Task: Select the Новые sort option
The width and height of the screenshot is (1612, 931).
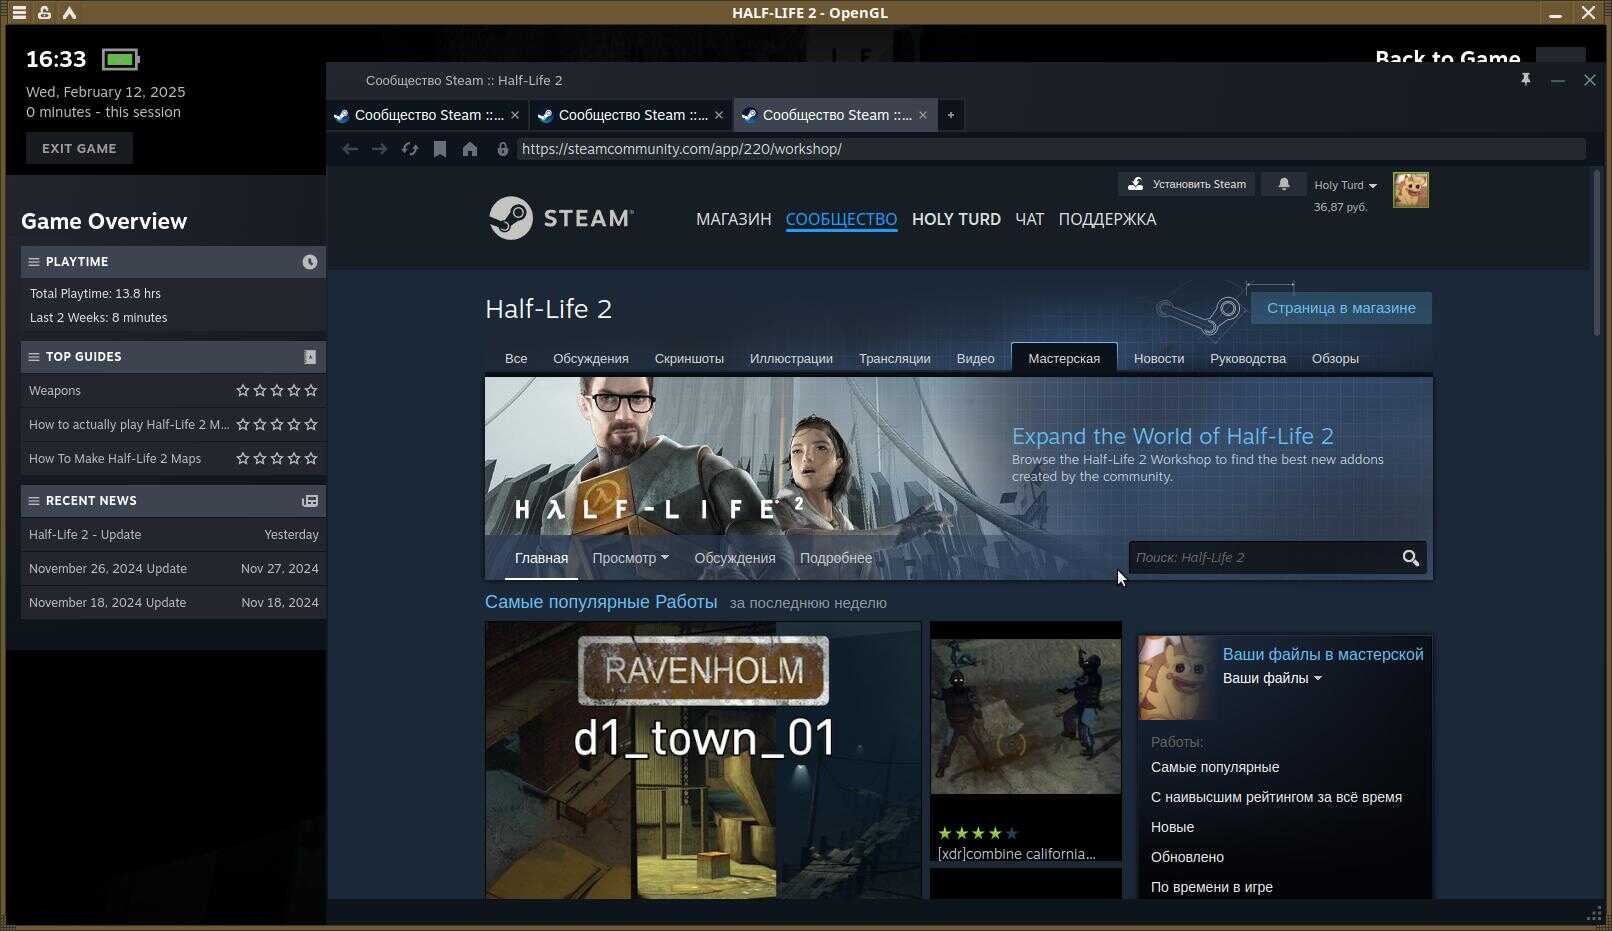Action: tap(1172, 827)
